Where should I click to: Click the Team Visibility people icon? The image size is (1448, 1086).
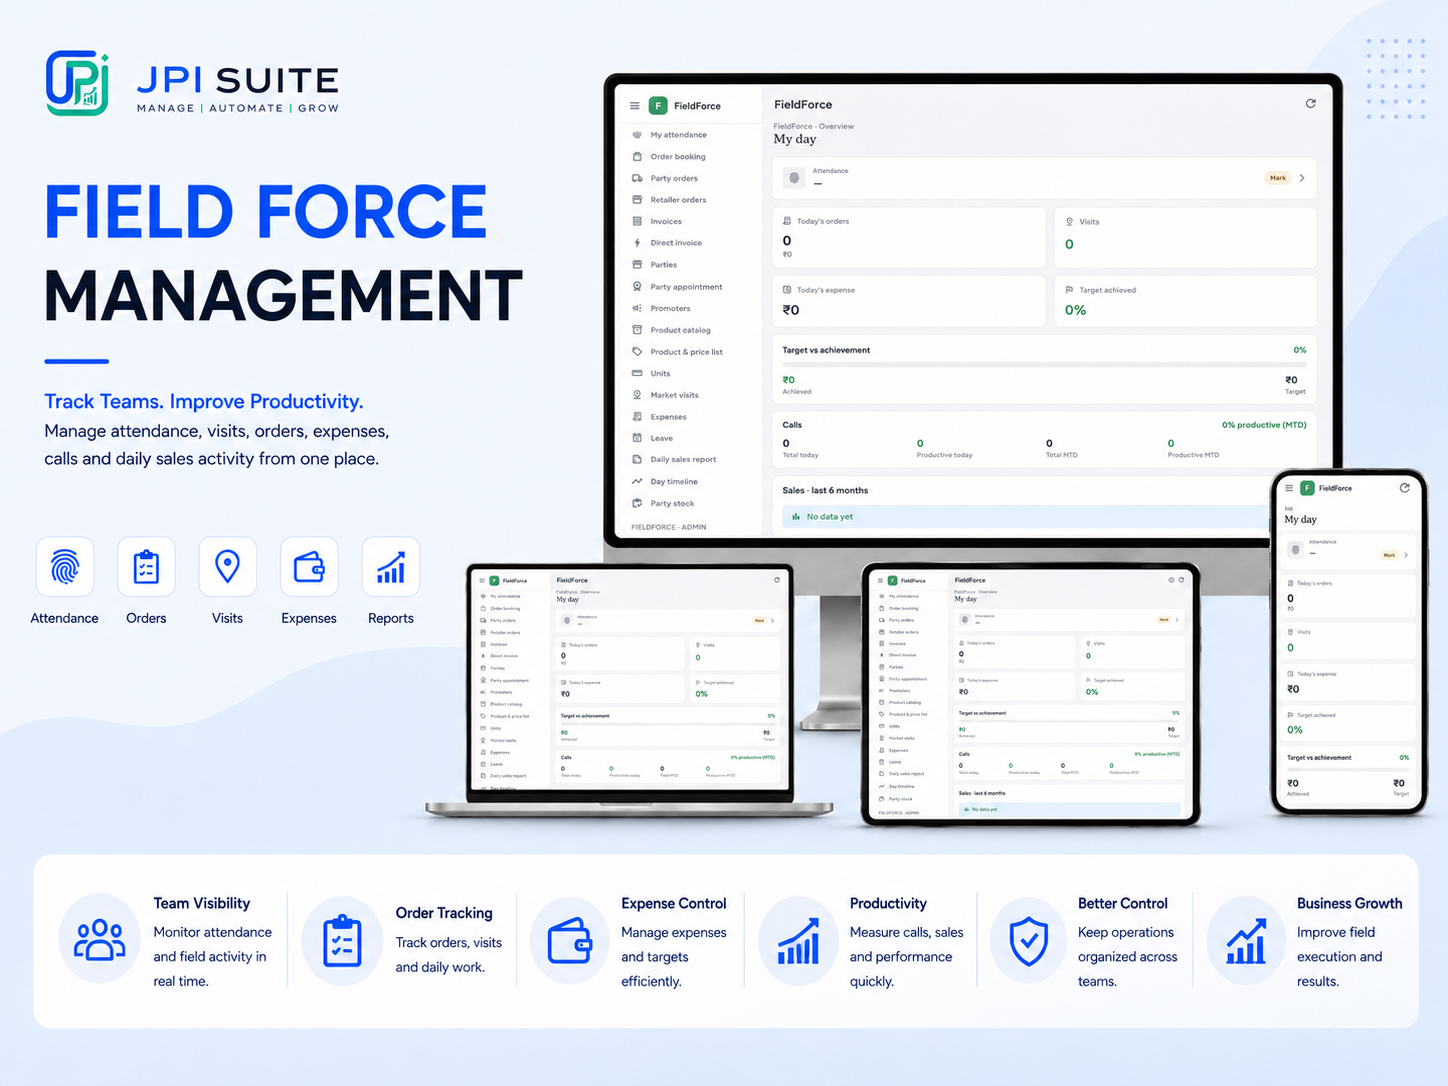coord(100,939)
